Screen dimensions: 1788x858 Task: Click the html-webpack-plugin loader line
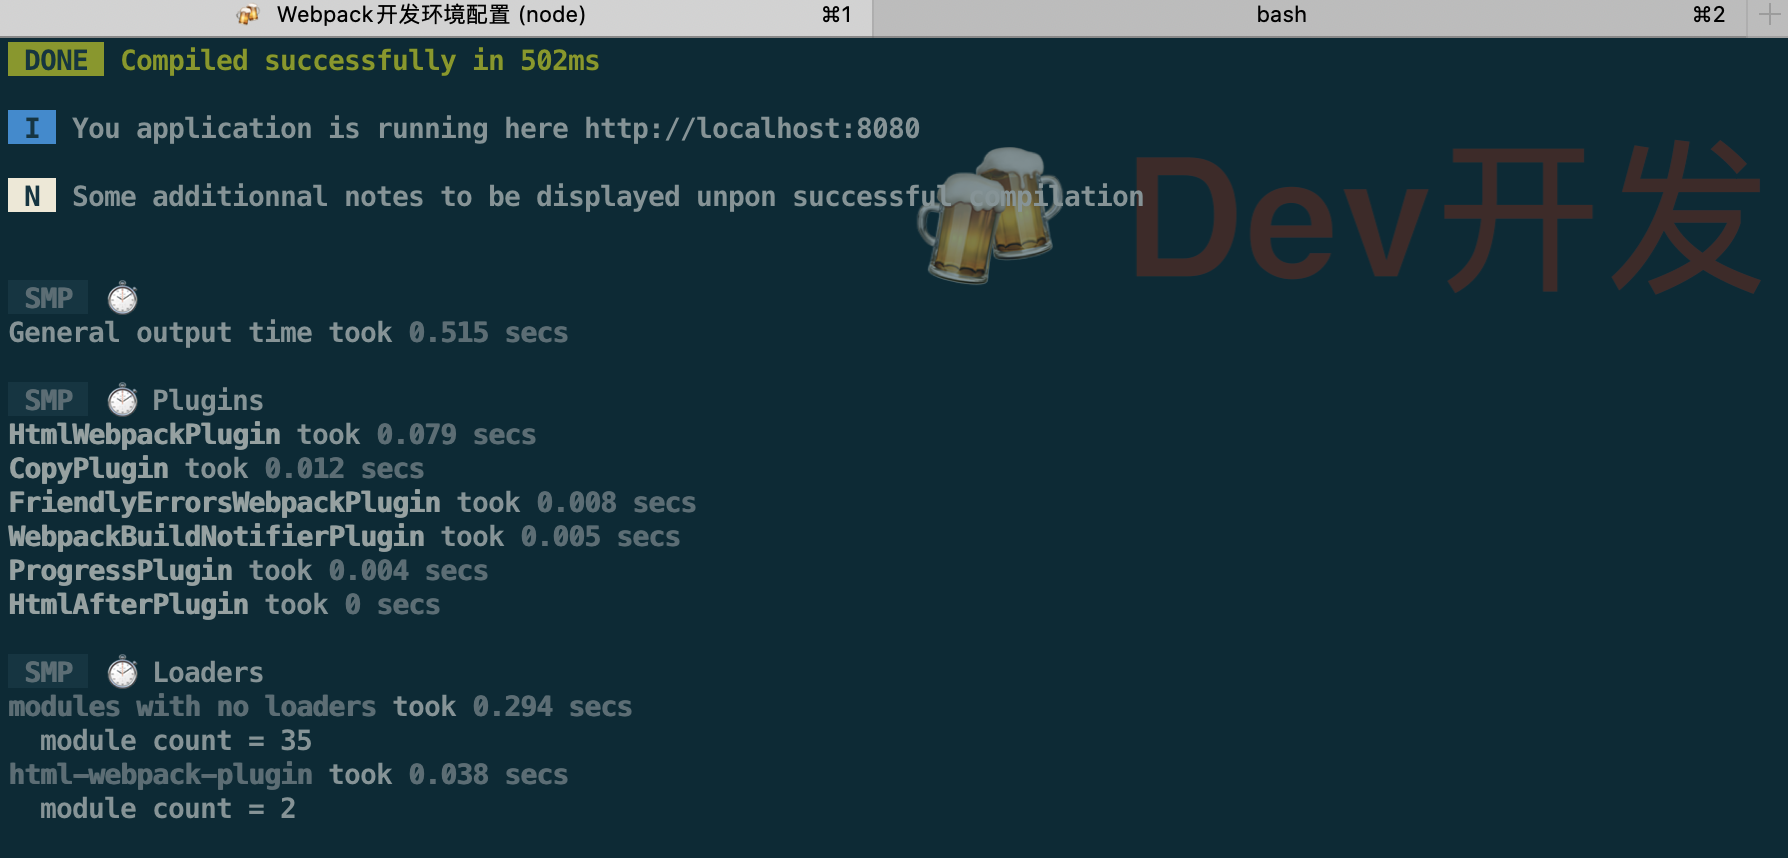click(x=288, y=774)
